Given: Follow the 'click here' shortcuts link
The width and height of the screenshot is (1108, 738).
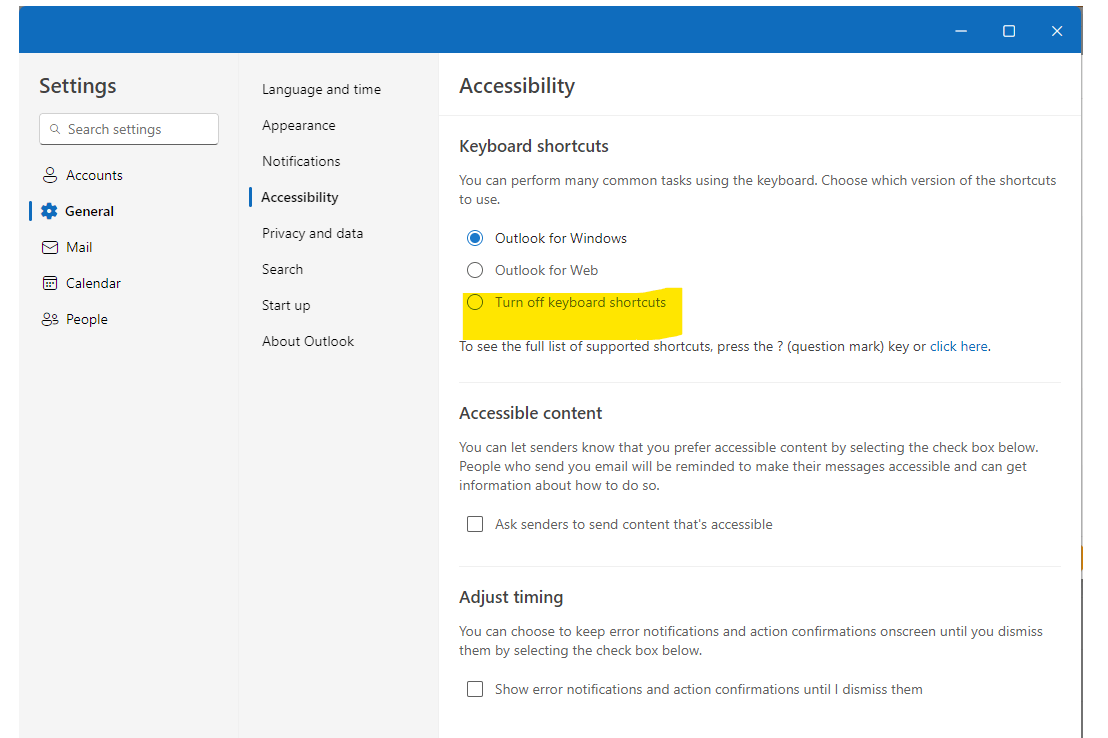Looking at the screenshot, I should tap(958, 347).
